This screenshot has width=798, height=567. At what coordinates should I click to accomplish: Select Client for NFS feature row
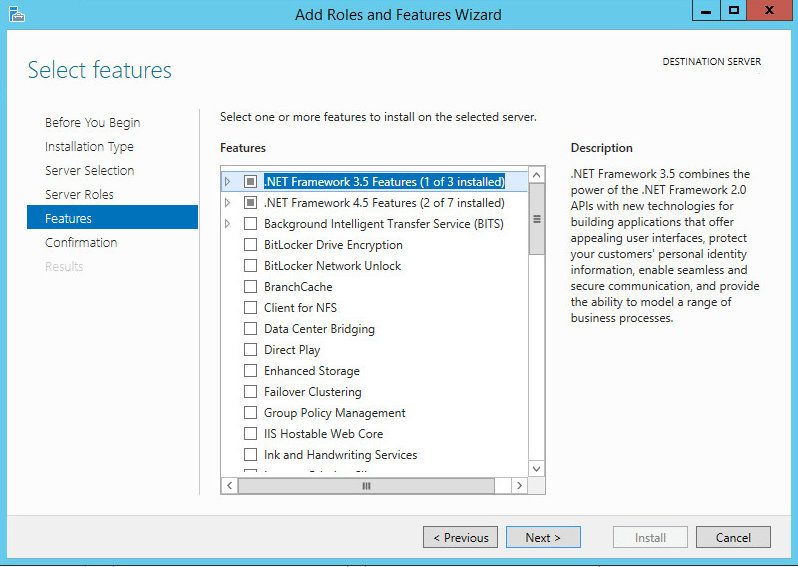point(300,308)
